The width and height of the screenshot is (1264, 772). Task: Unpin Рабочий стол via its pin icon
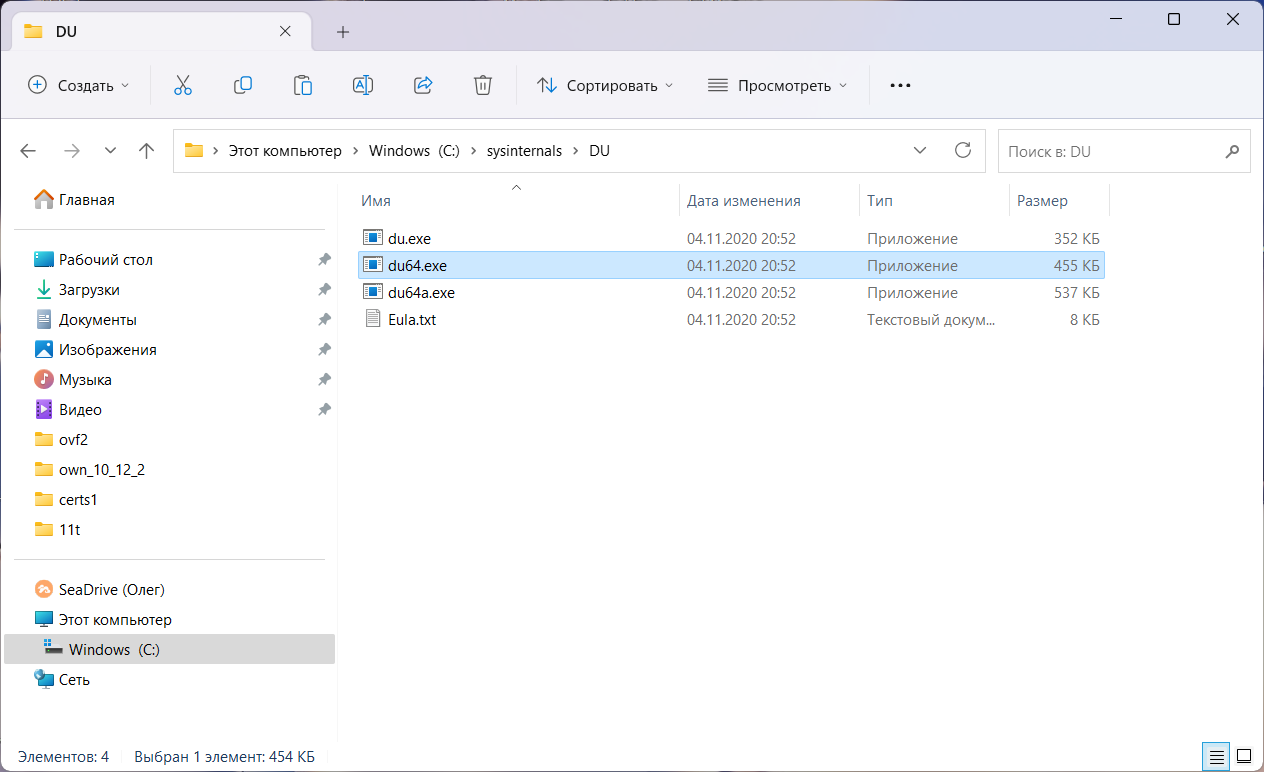point(324,260)
